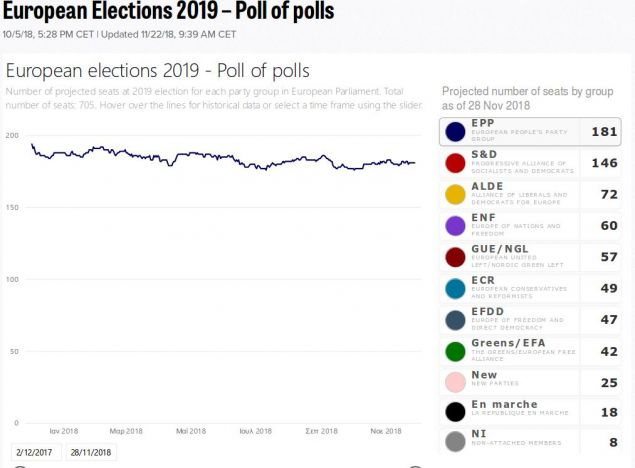This screenshot has height=468, width=635.
Task: Click the teal ECR legend circle
Action: click(456, 288)
